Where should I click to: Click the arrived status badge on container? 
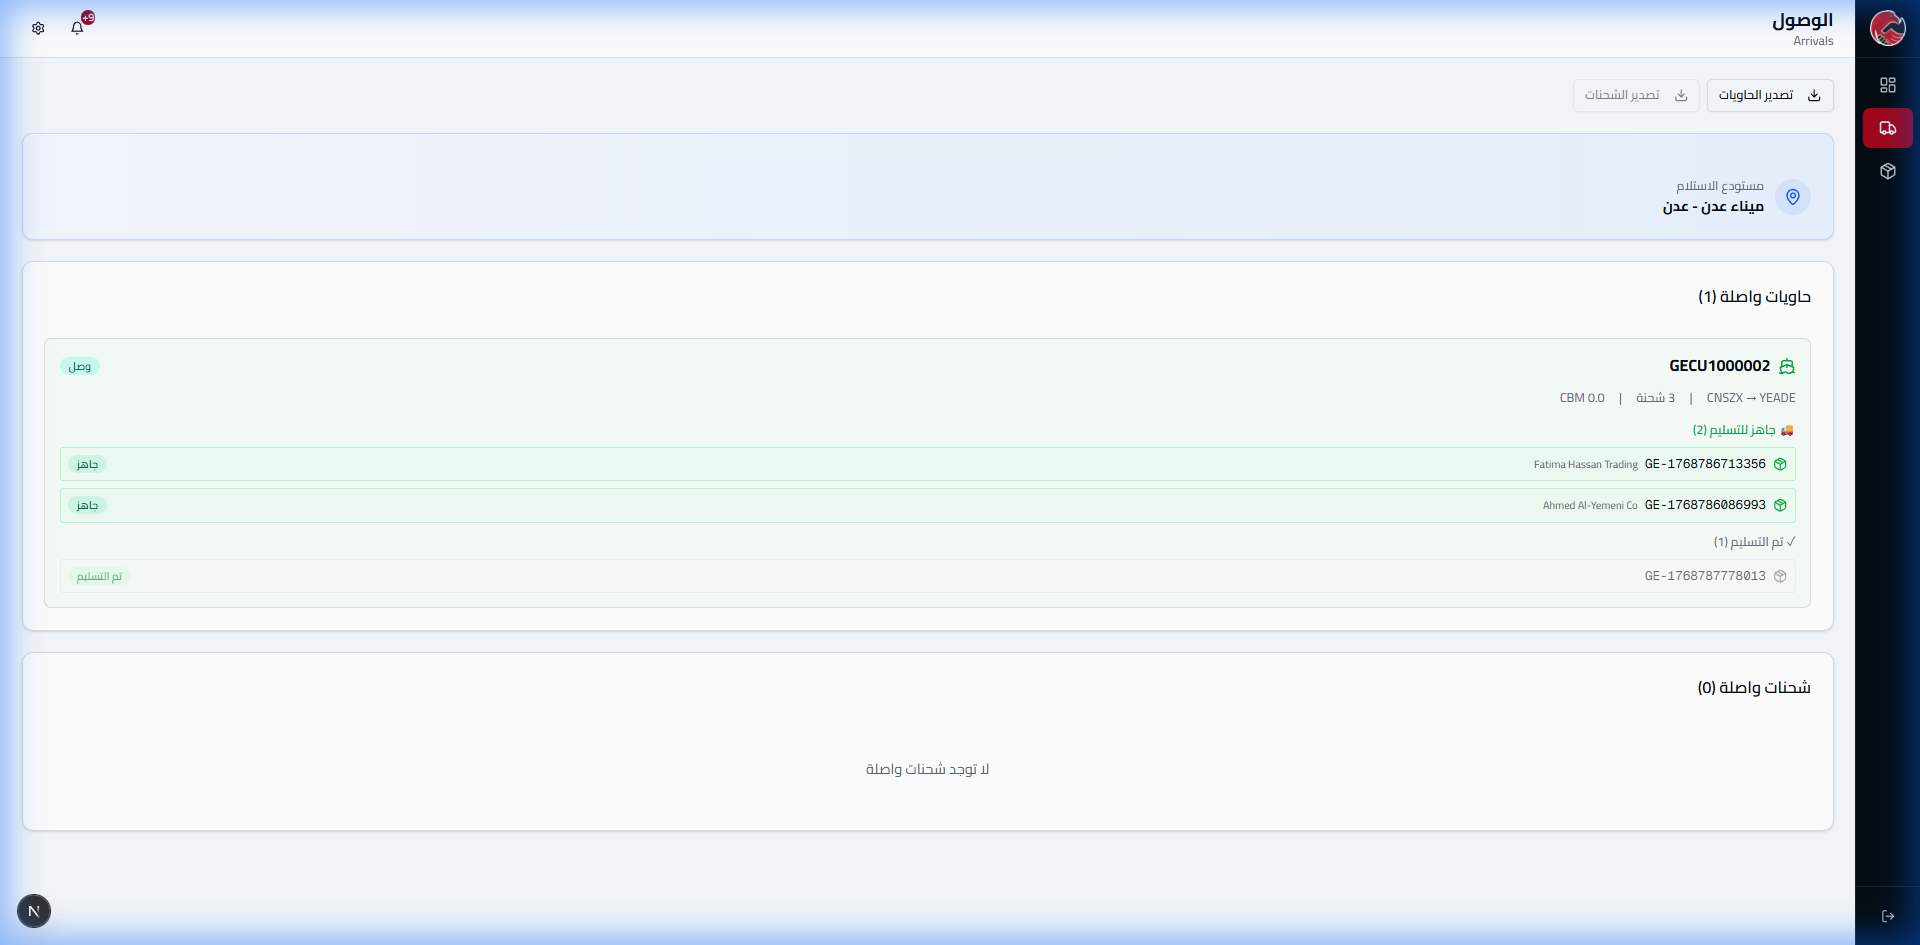click(x=80, y=367)
